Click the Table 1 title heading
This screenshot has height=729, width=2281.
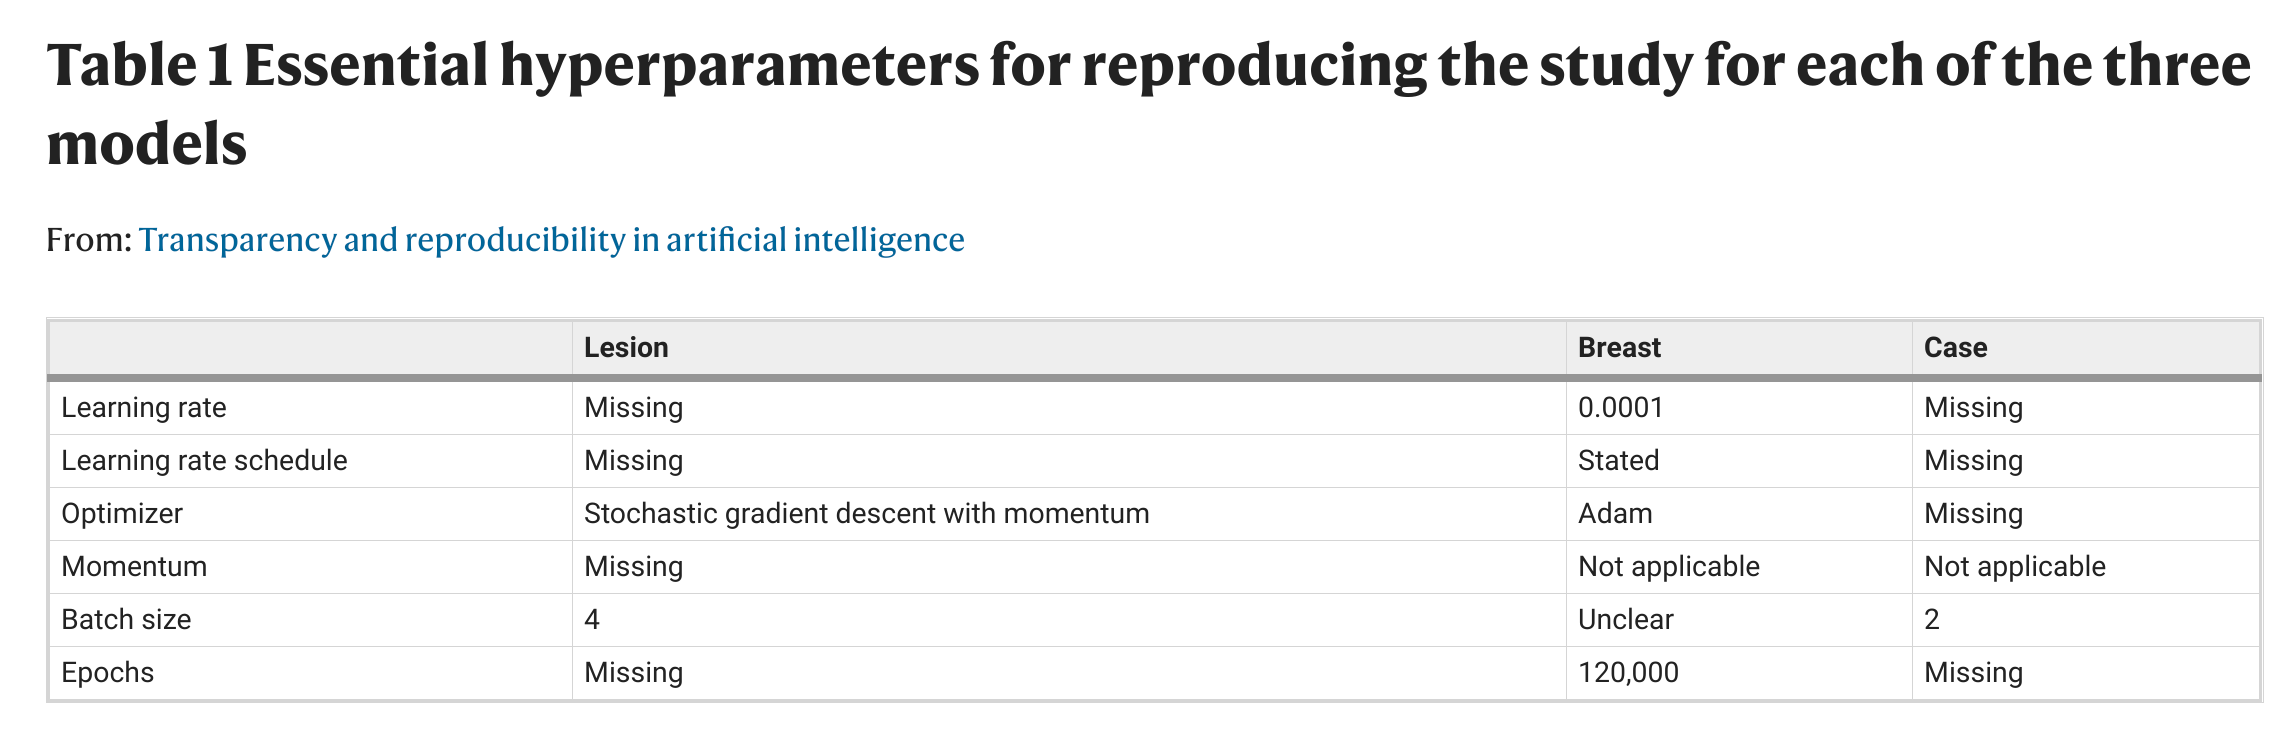click(x=1148, y=104)
